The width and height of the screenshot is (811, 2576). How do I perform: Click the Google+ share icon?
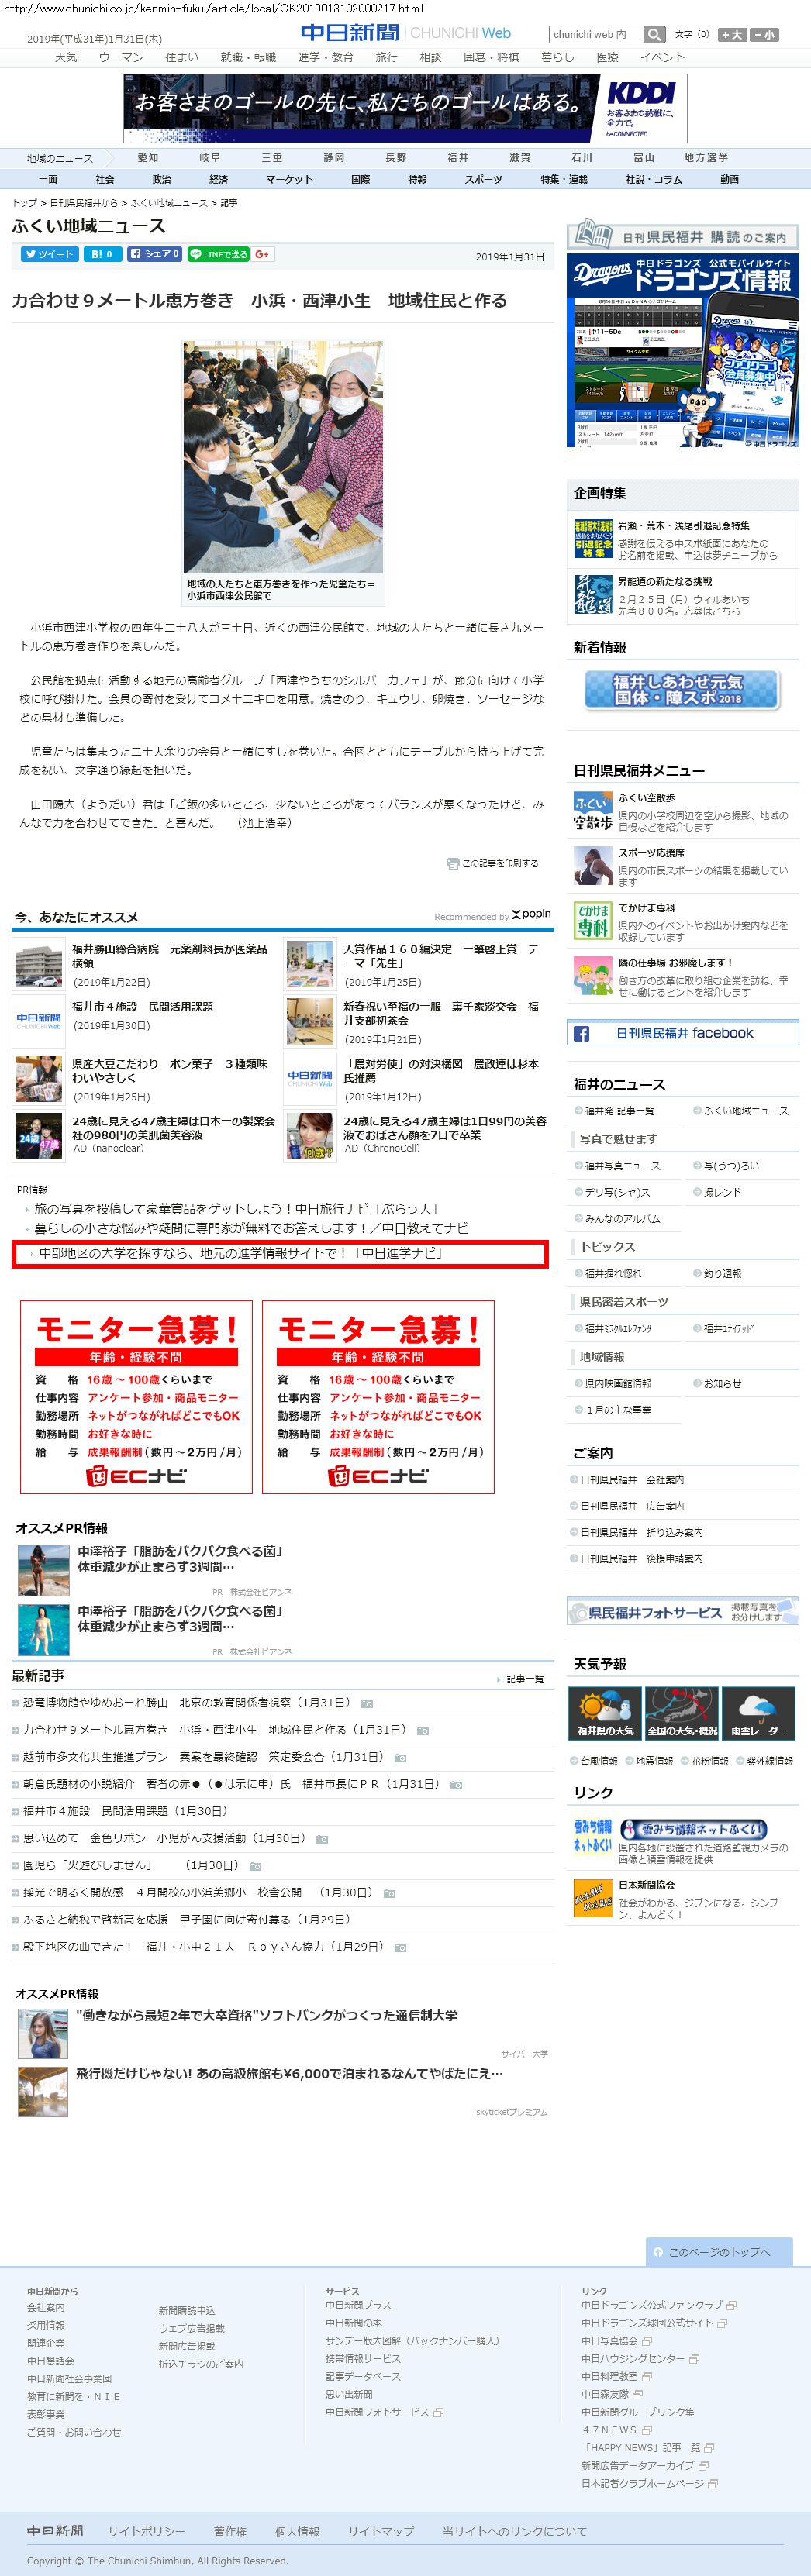click(x=262, y=254)
